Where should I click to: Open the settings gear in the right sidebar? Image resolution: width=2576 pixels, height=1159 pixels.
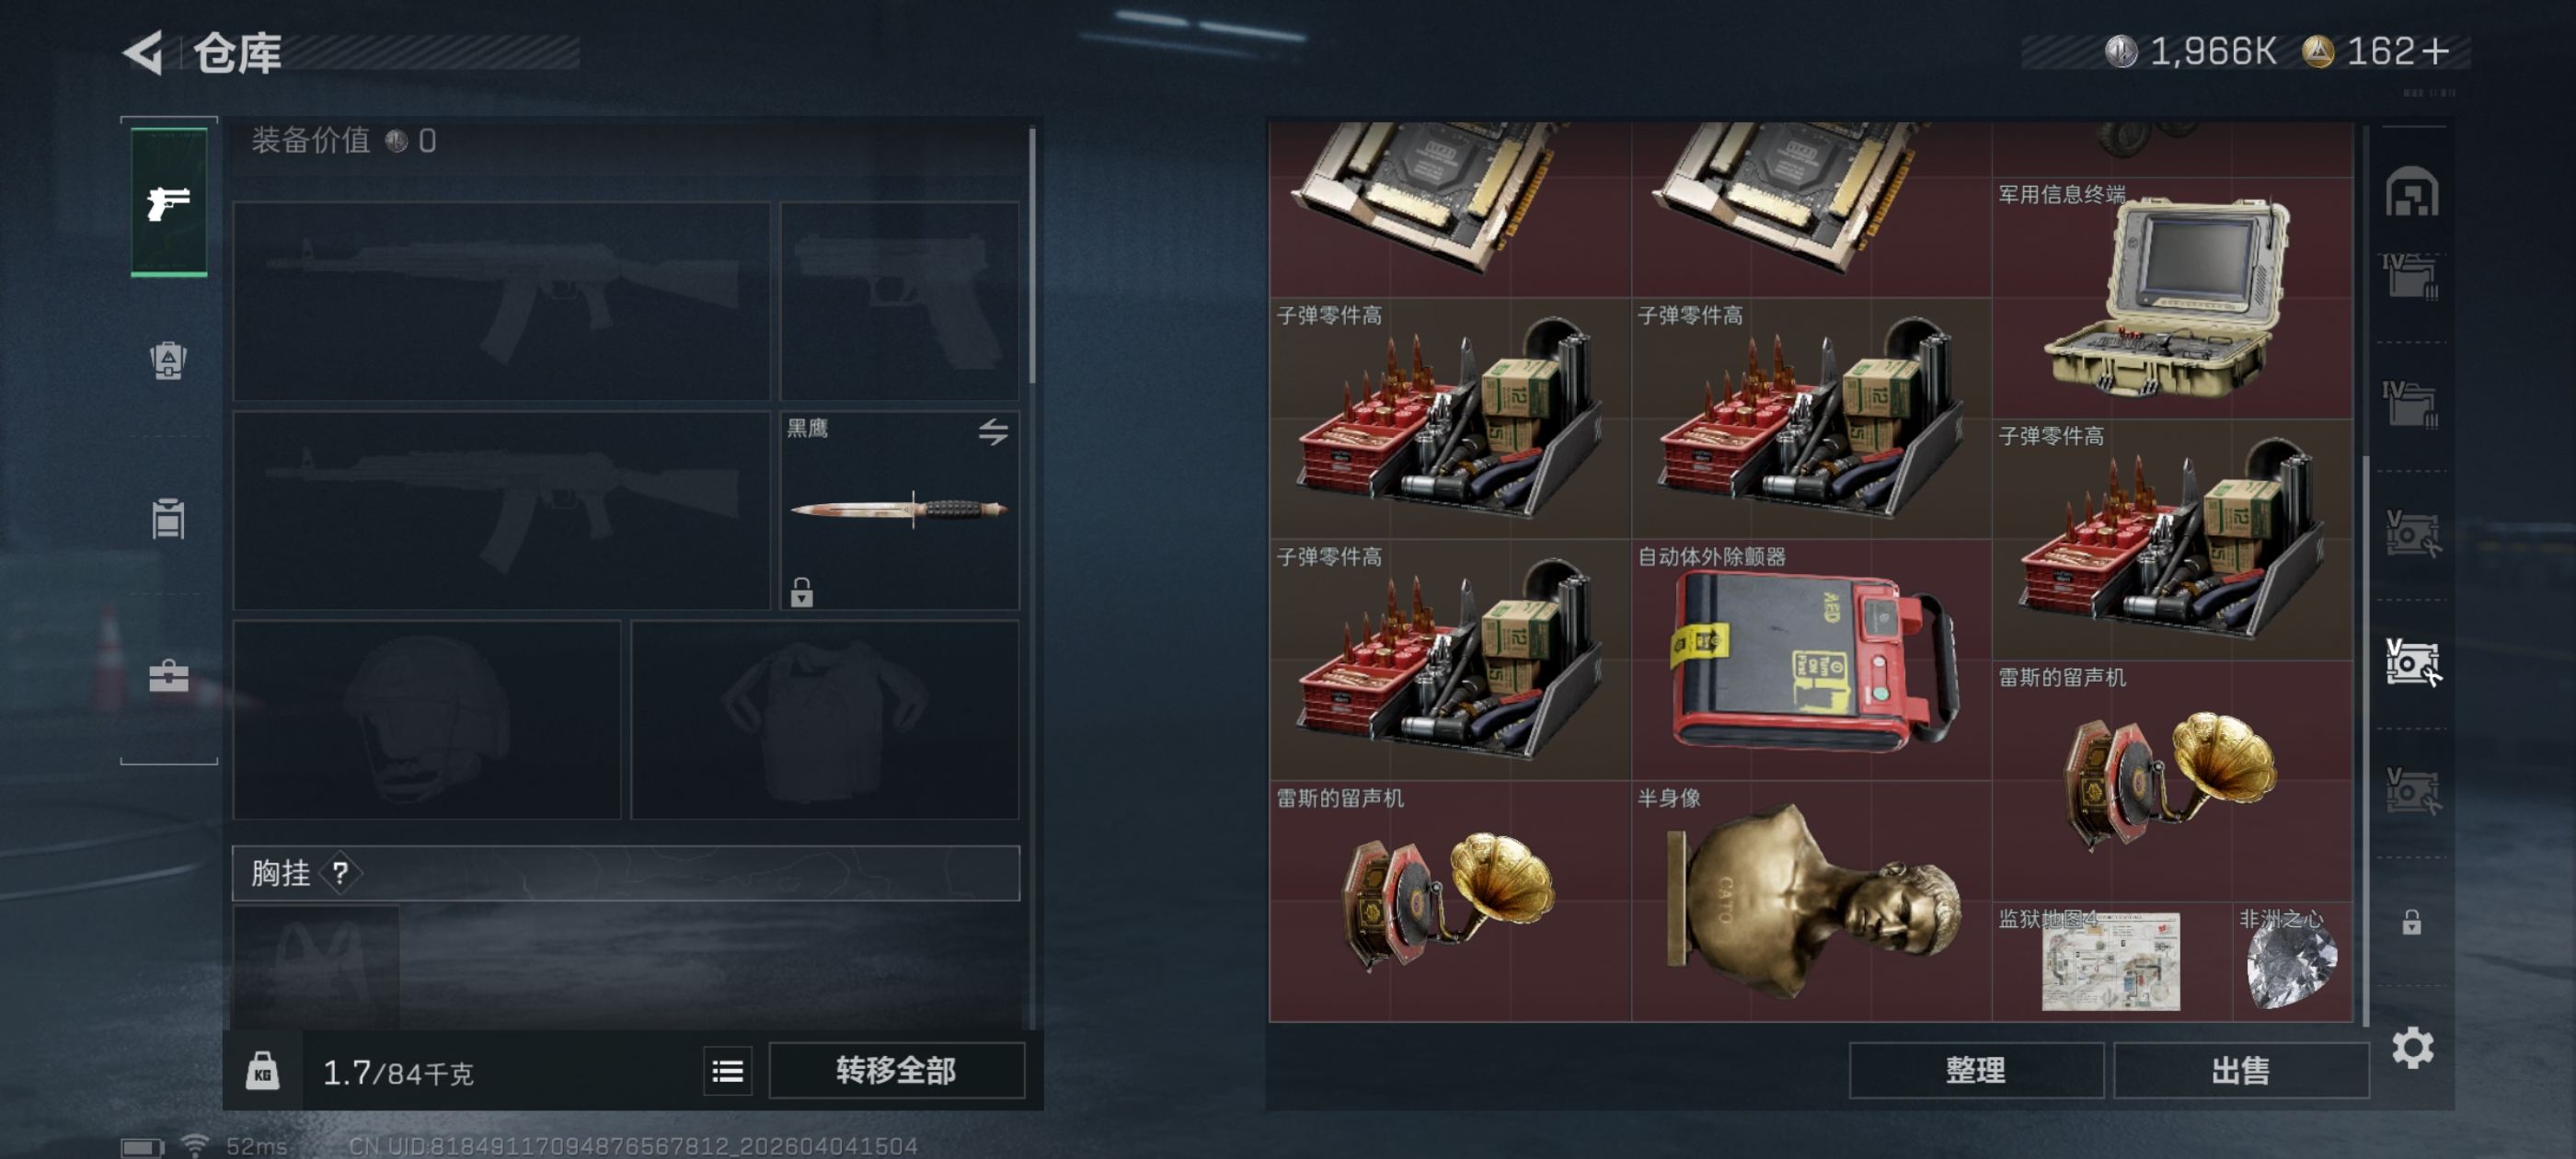coord(2412,1047)
